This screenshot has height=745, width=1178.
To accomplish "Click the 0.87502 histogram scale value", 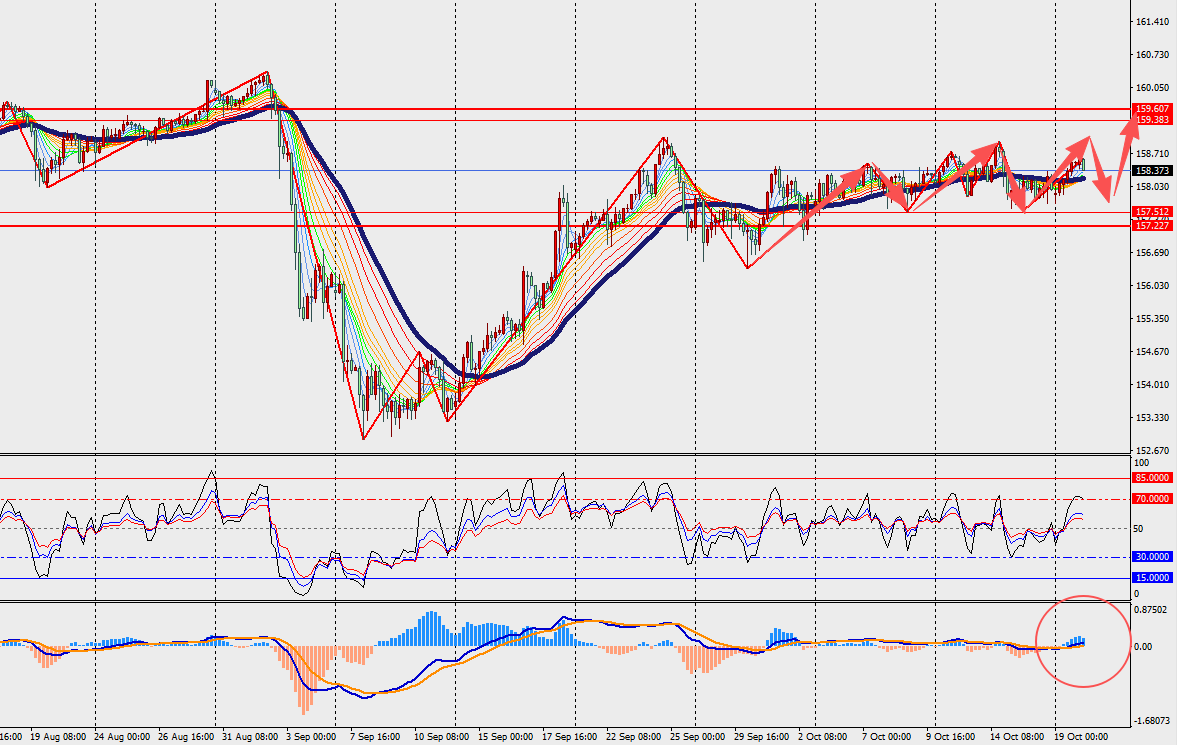I will 1150,610.
